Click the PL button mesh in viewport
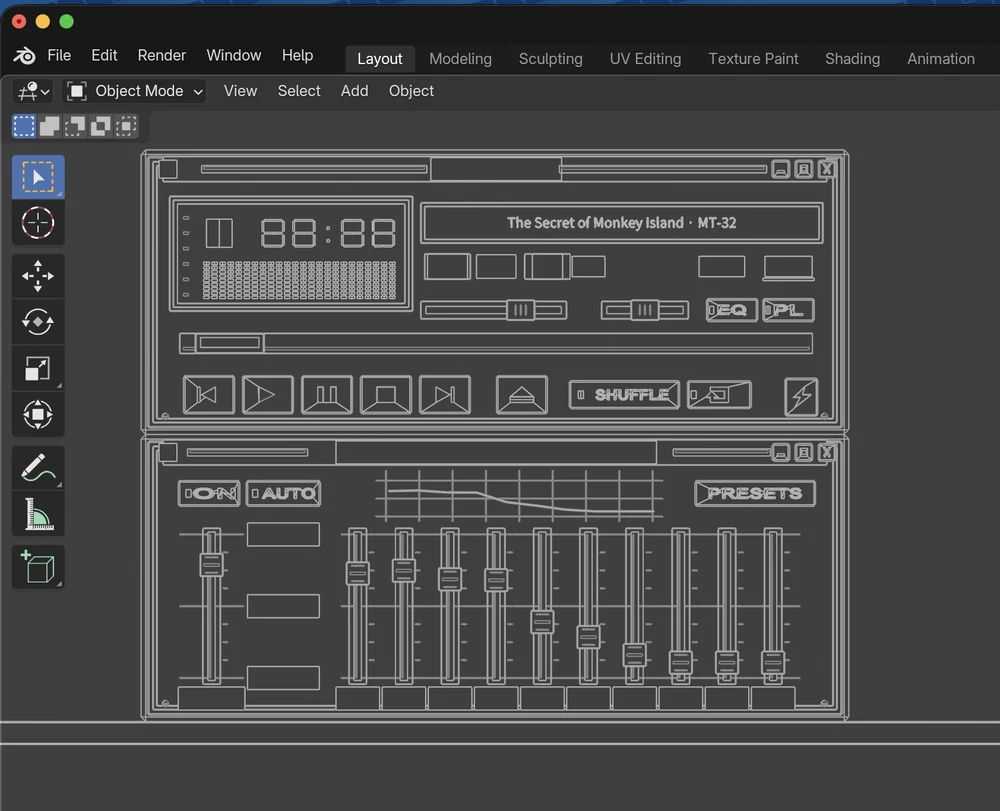Image resolution: width=1000 pixels, height=811 pixels. click(x=788, y=310)
